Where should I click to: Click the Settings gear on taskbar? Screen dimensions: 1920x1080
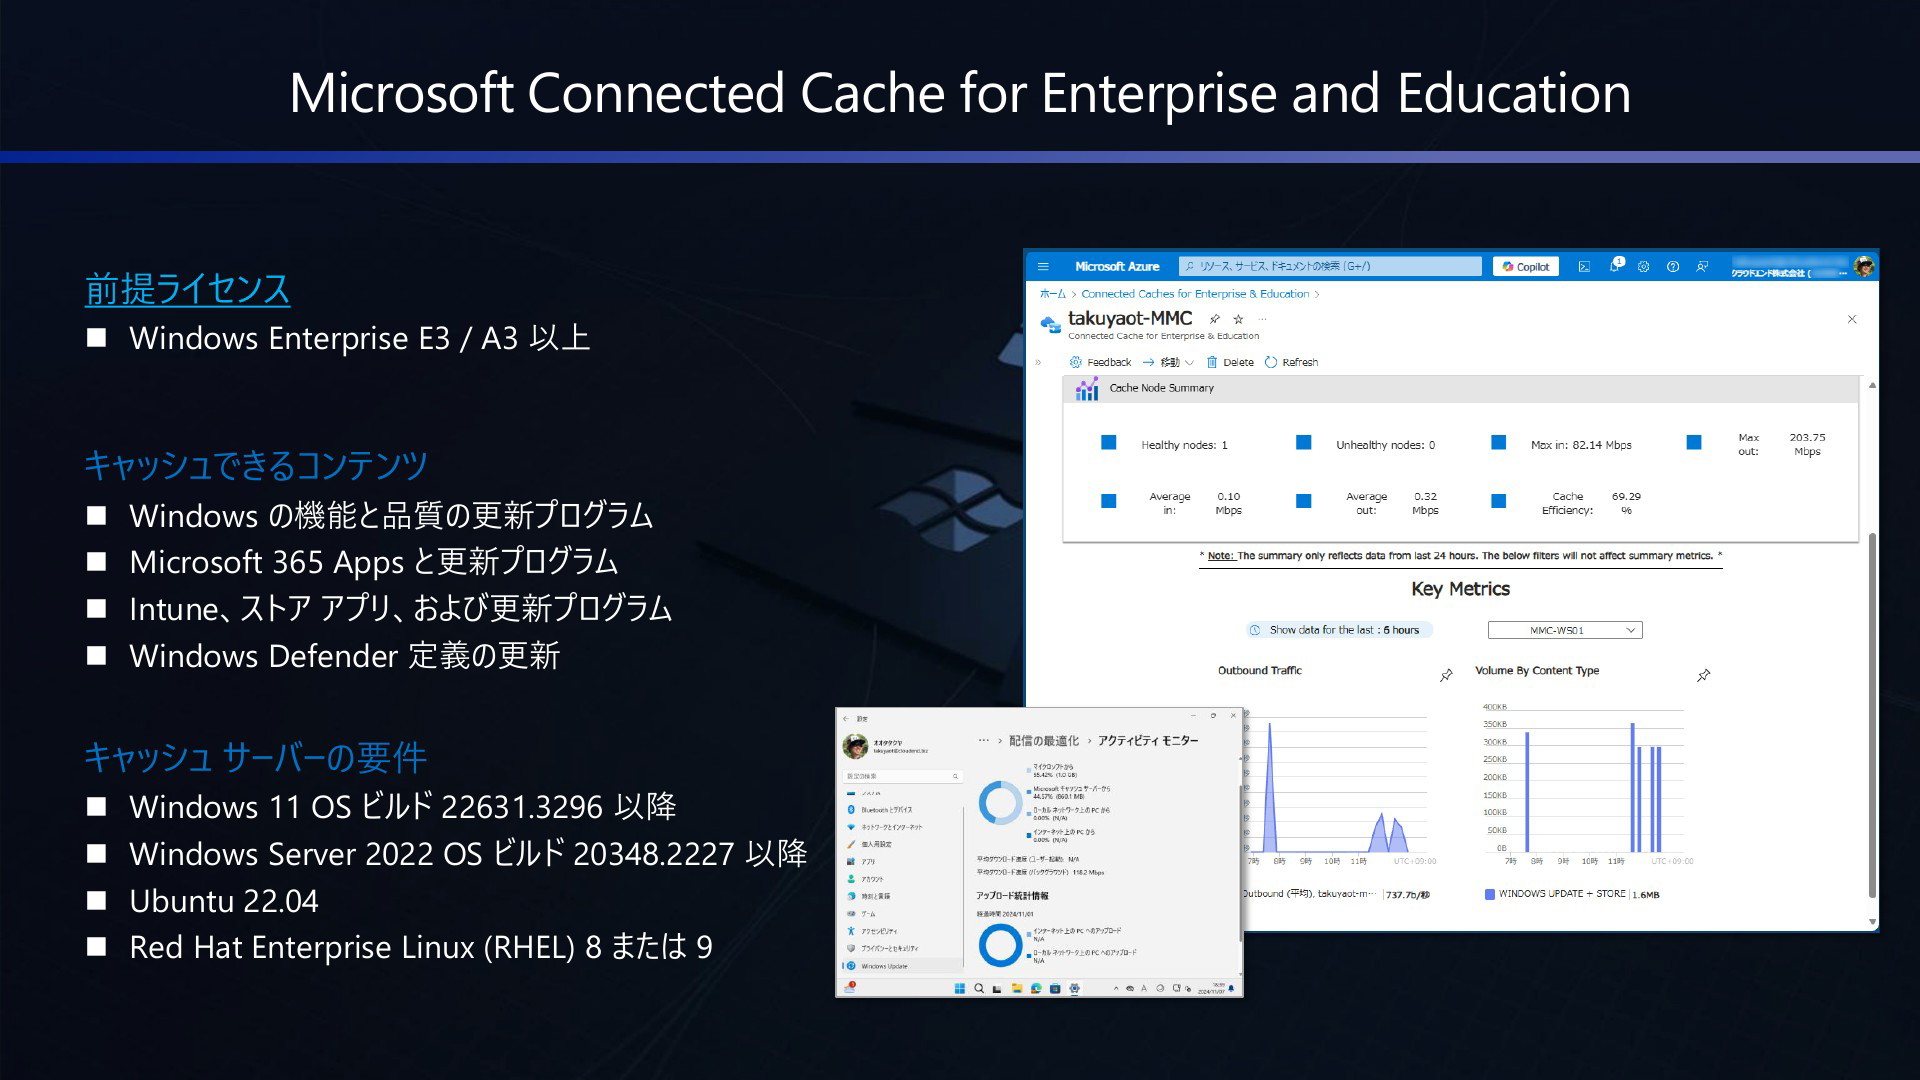pyautogui.click(x=1074, y=988)
